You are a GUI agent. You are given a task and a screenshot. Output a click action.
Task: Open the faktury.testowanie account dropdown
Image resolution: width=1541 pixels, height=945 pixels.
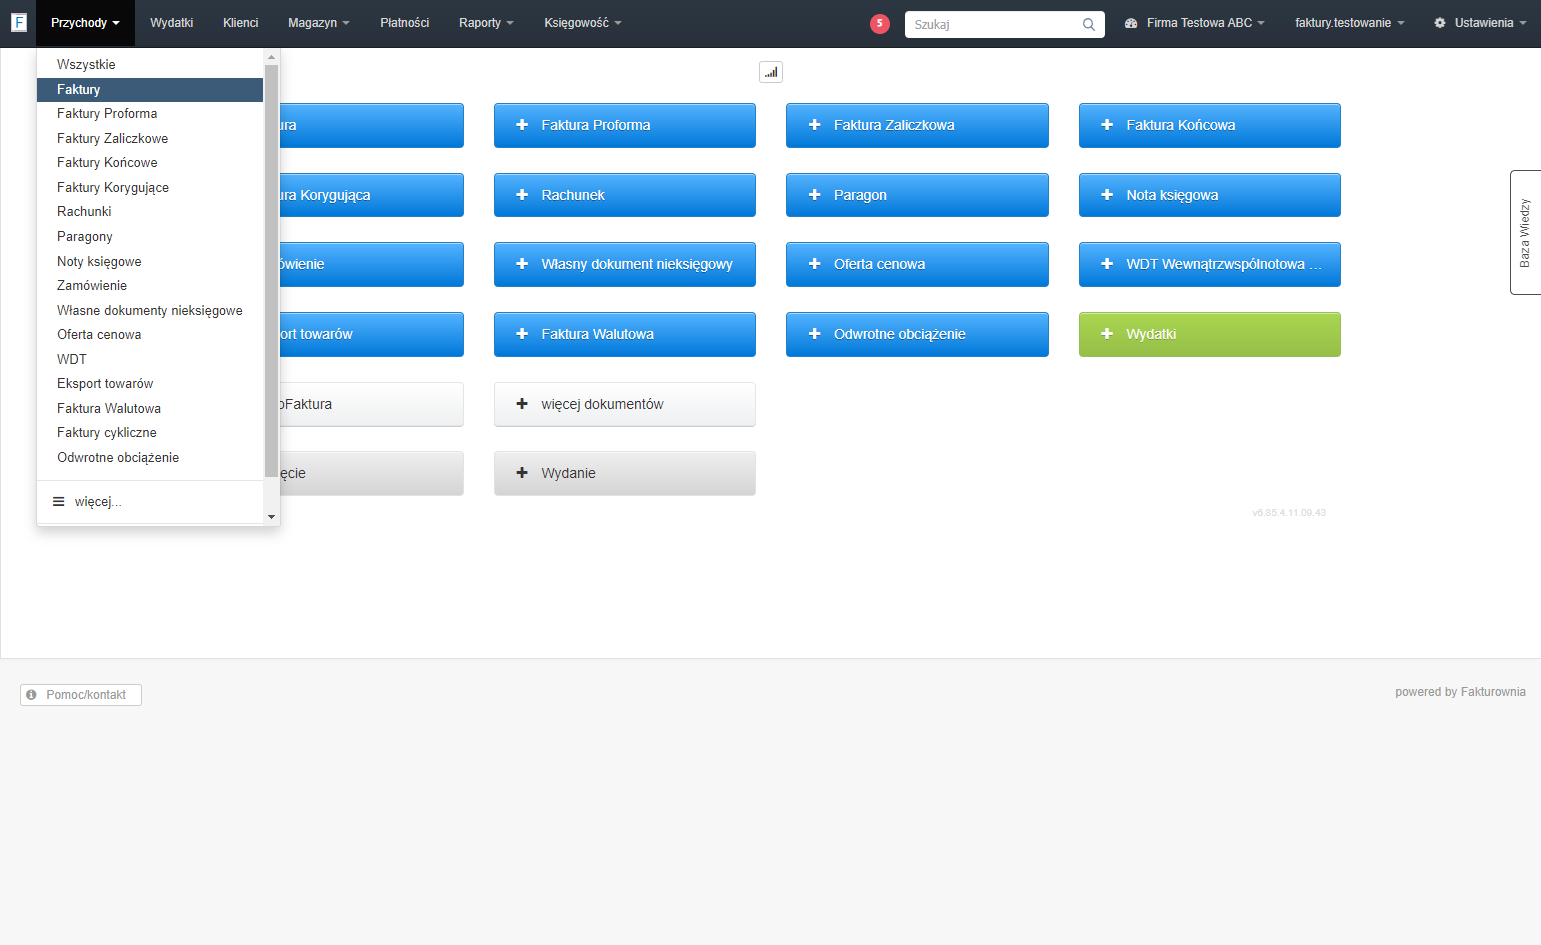tap(1349, 23)
